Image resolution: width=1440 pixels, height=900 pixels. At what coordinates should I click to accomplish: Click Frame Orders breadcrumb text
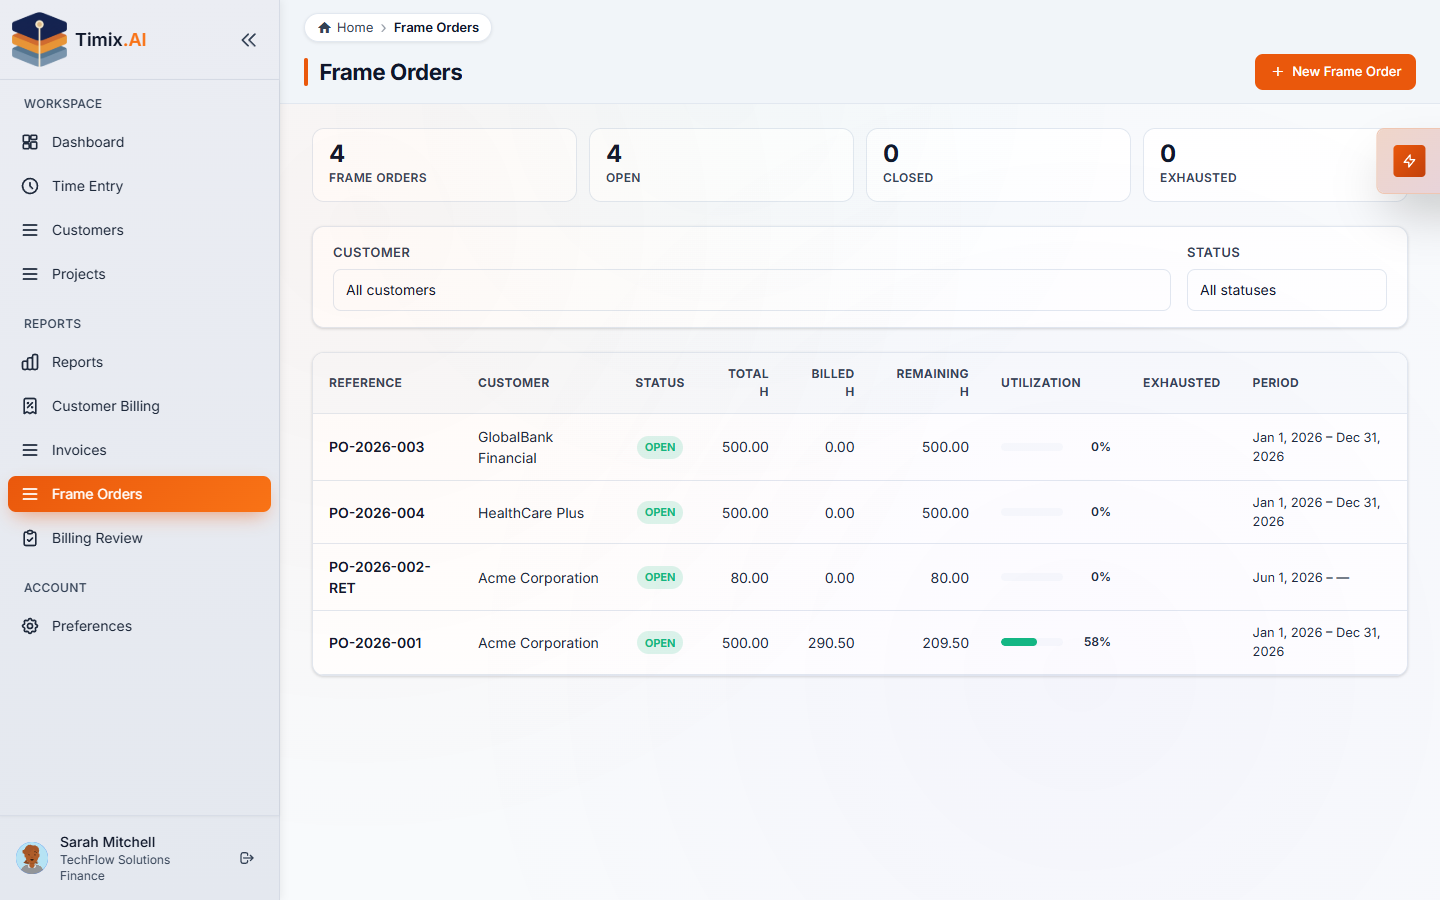pyautogui.click(x=436, y=28)
